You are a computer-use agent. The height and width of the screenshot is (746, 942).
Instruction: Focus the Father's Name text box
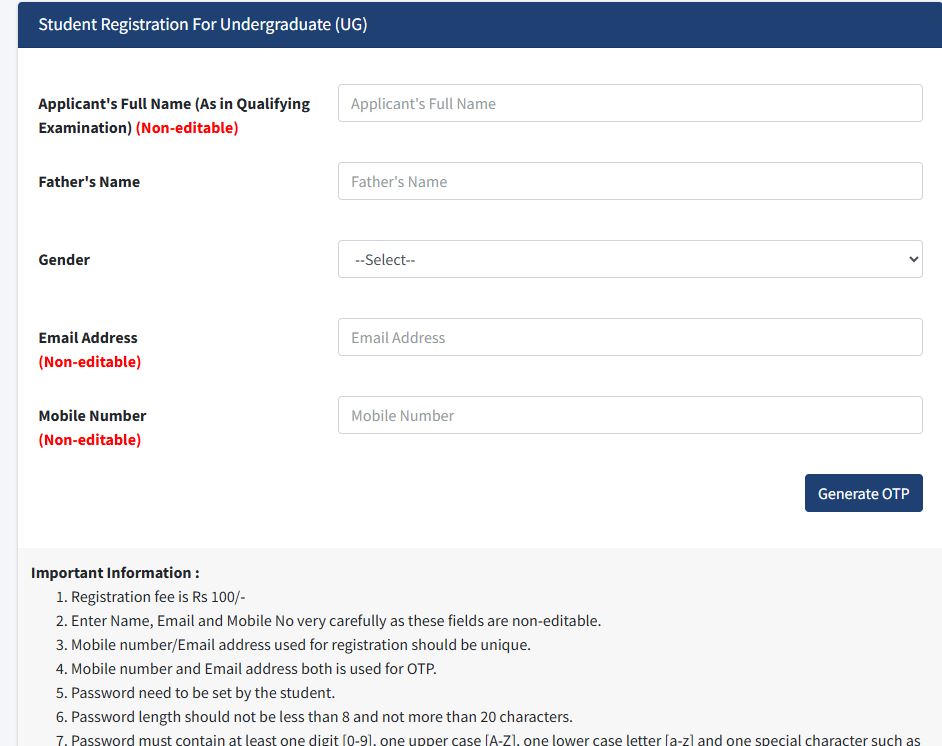(630, 181)
